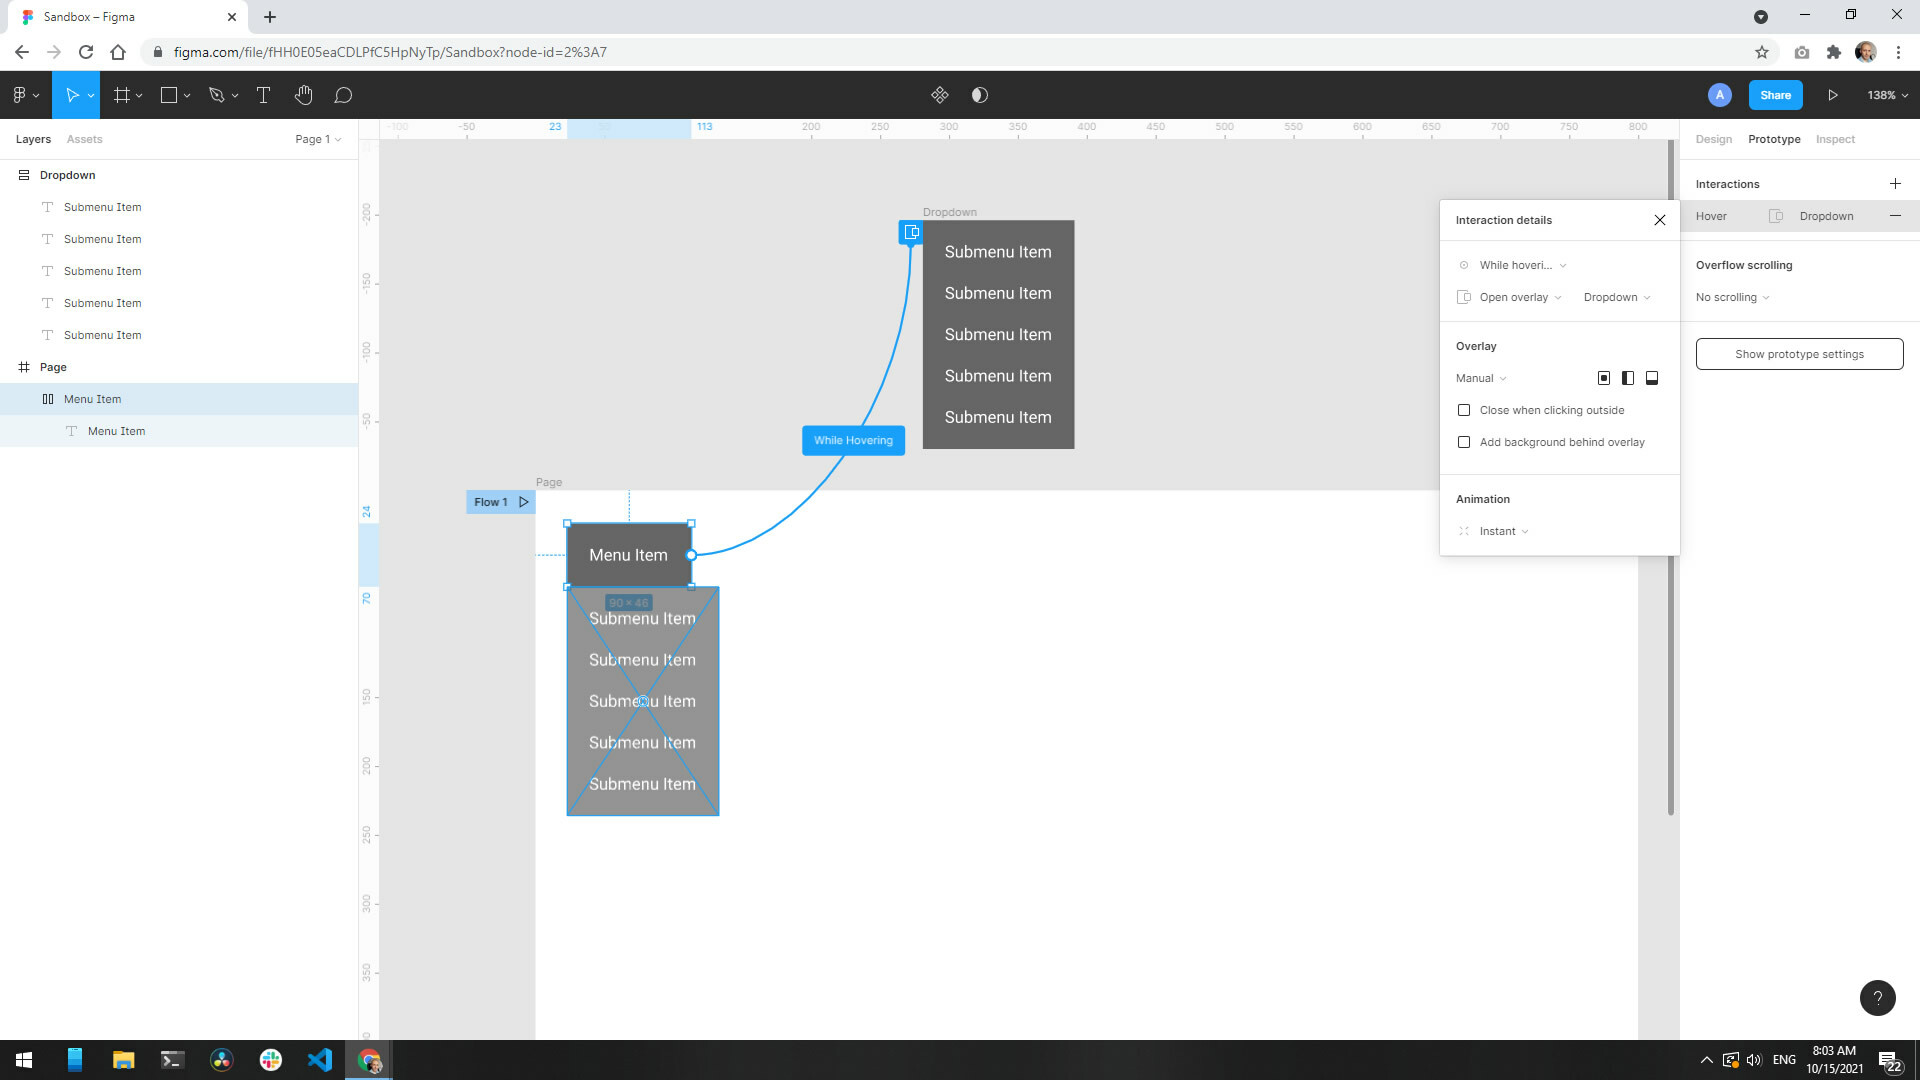Select the Pen tool in toolbar
Viewport: 1920px width, 1080px height.
(216, 95)
